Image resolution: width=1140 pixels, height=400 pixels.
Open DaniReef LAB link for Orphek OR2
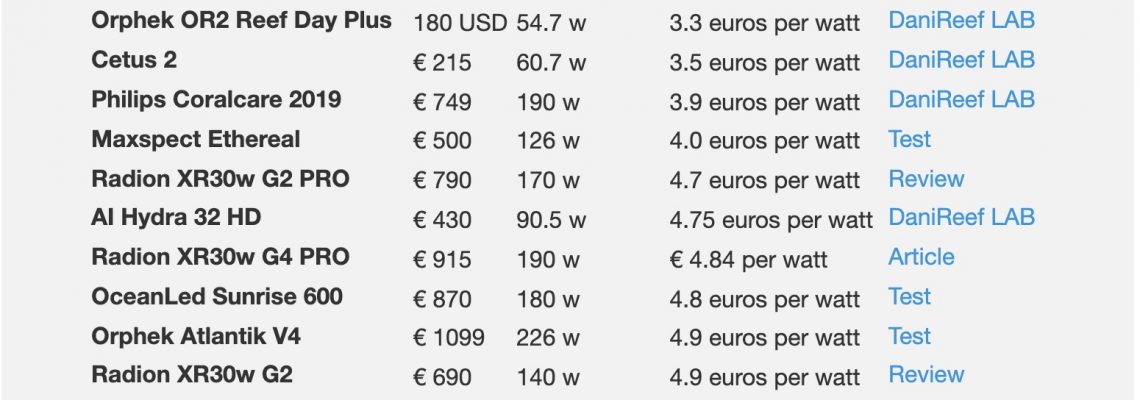pyautogui.click(x=961, y=20)
